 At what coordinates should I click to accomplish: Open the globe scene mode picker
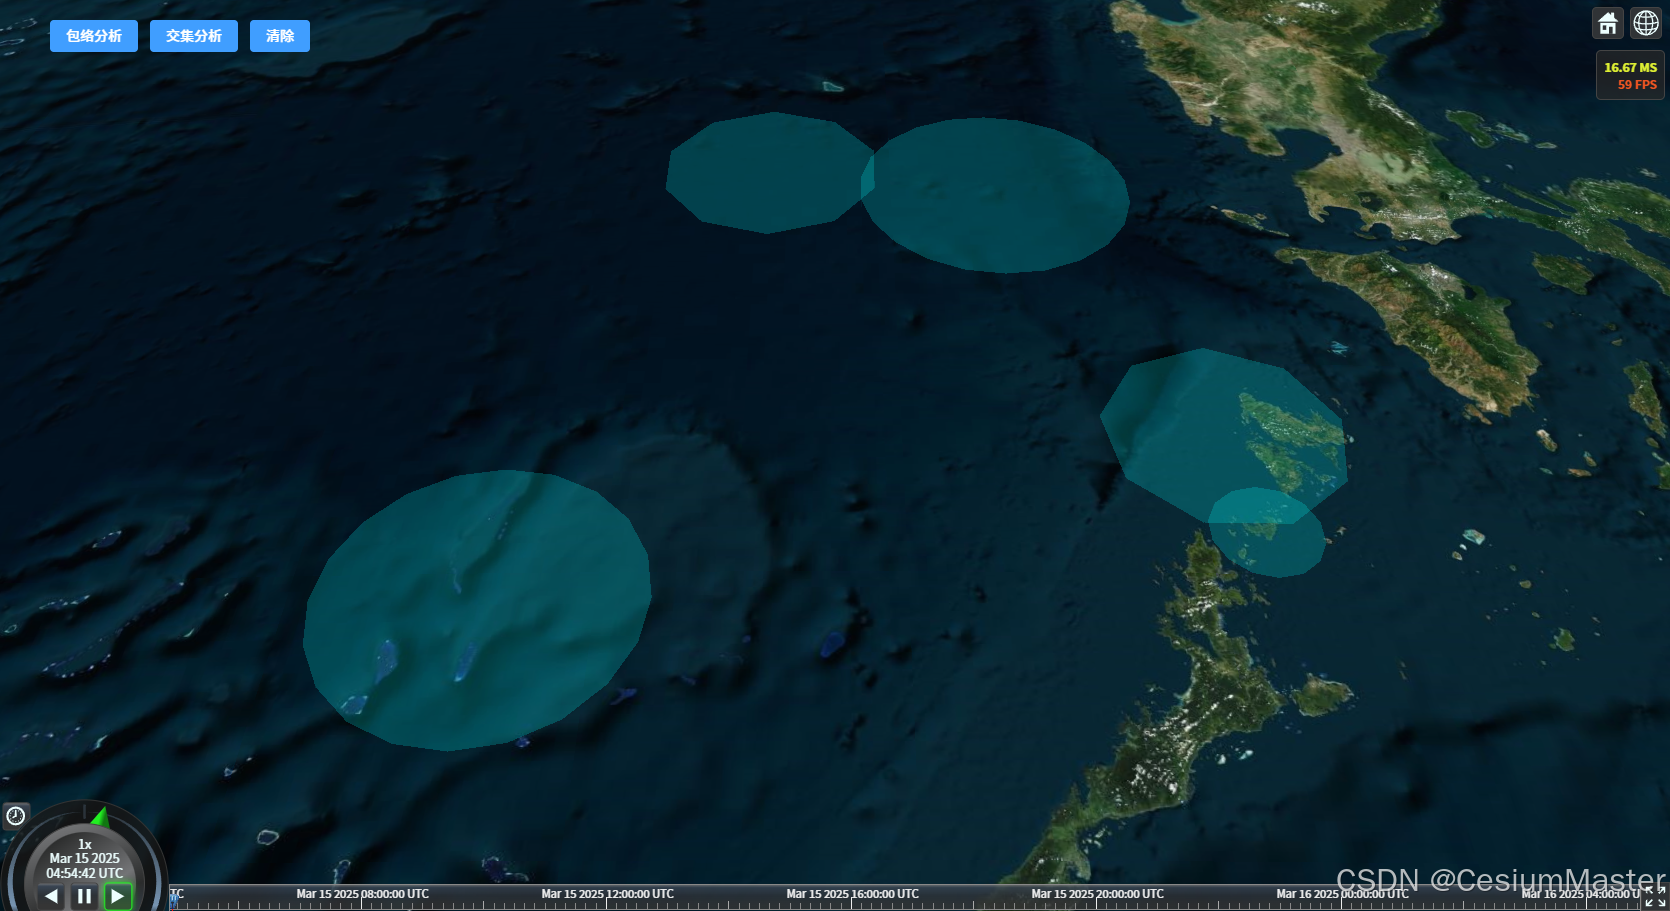(x=1646, y=23)
